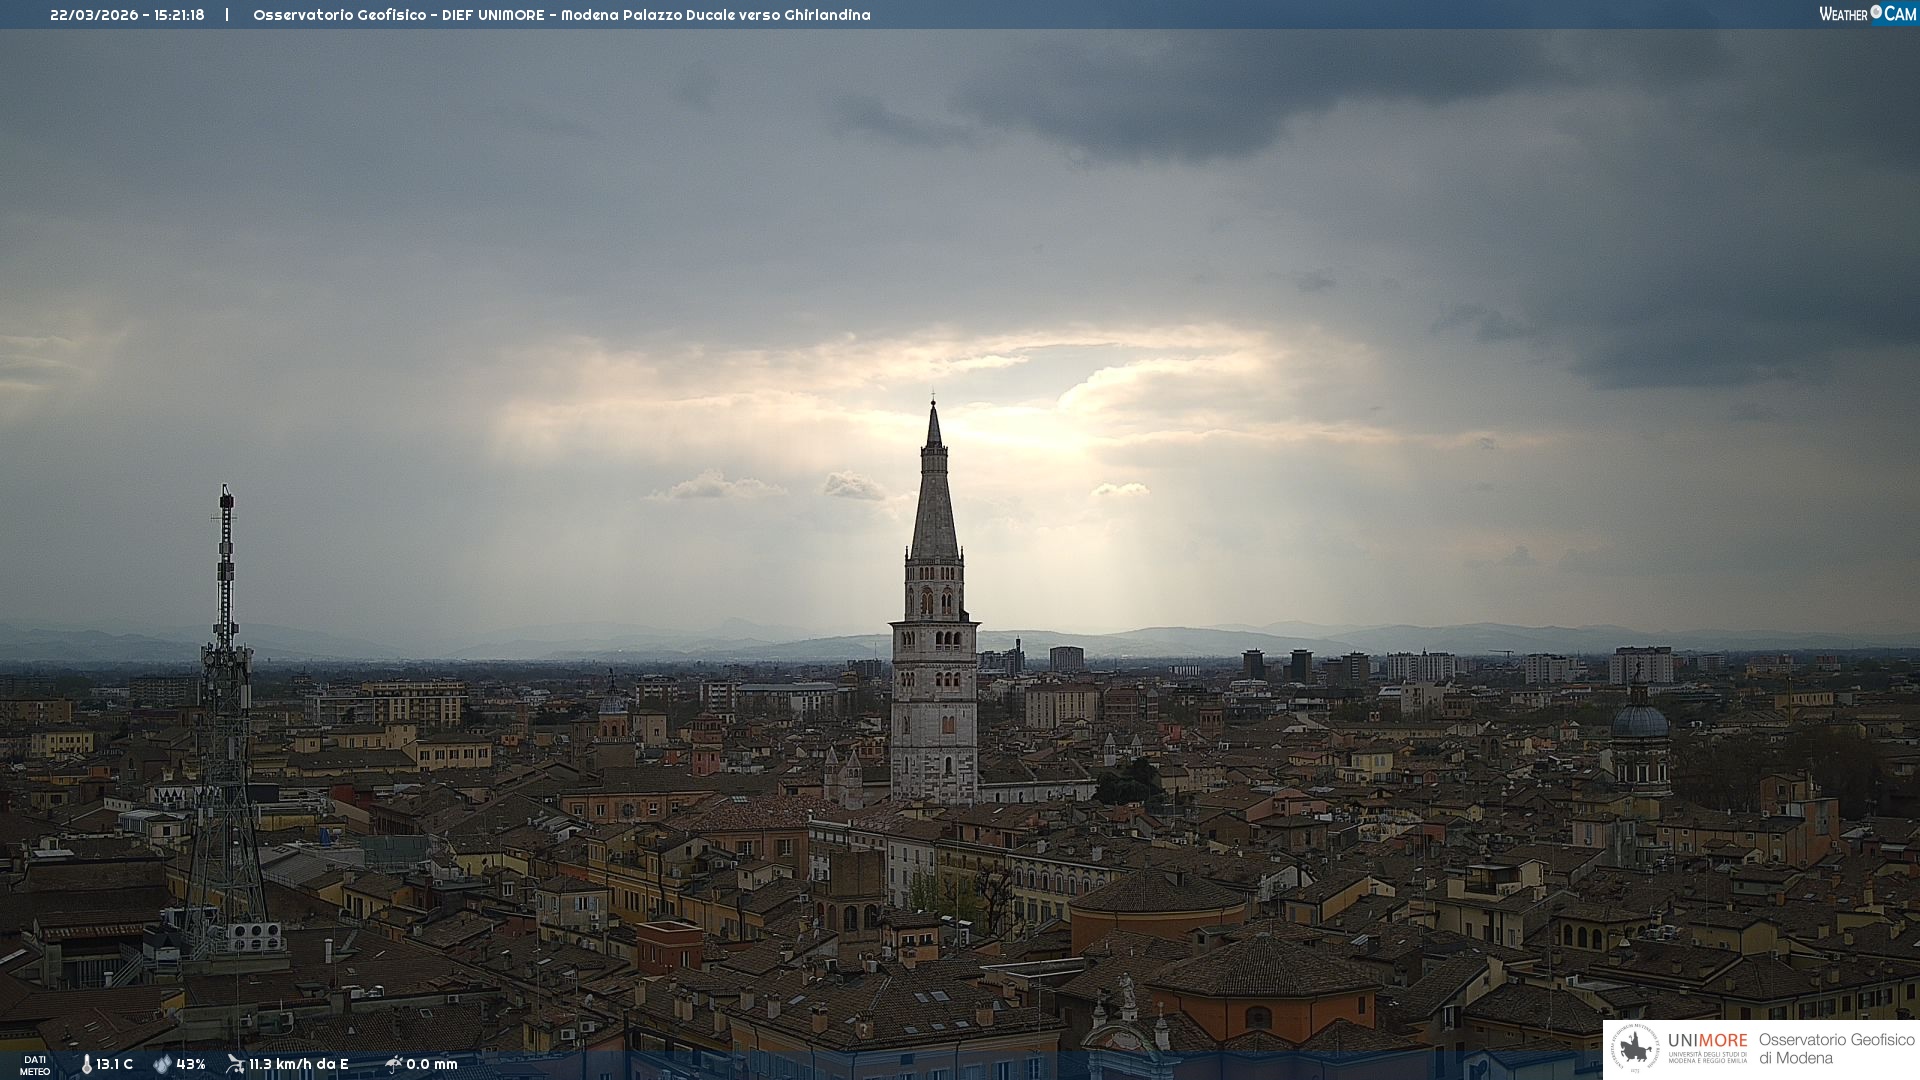Image resolution: width=1920 pixels, height=1080 pixels.
Task: Open the DATI METEO label
Action: 35,1065
